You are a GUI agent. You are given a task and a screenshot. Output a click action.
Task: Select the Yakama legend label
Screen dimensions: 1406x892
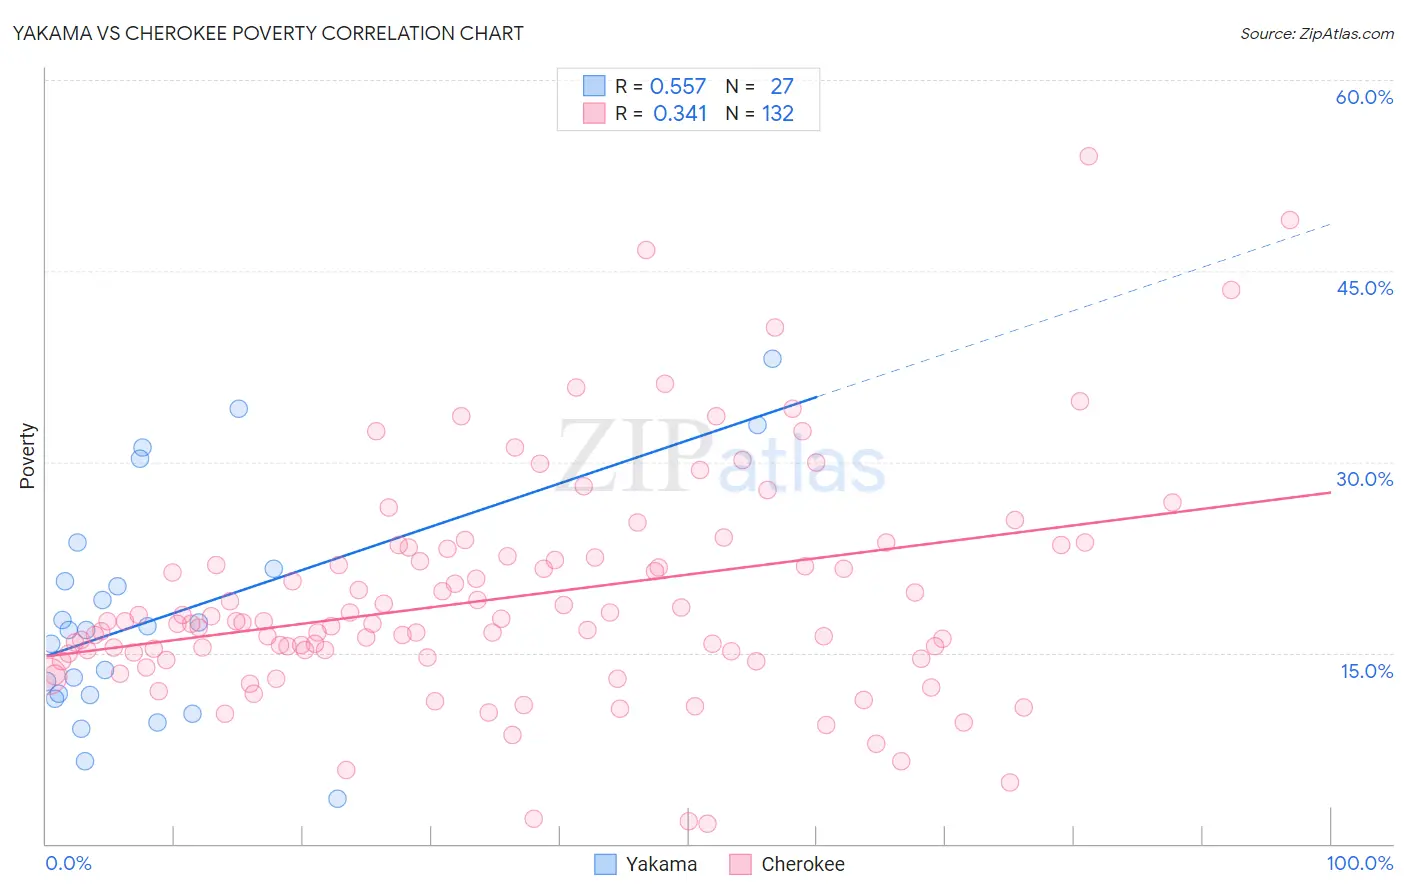[661, 864]
